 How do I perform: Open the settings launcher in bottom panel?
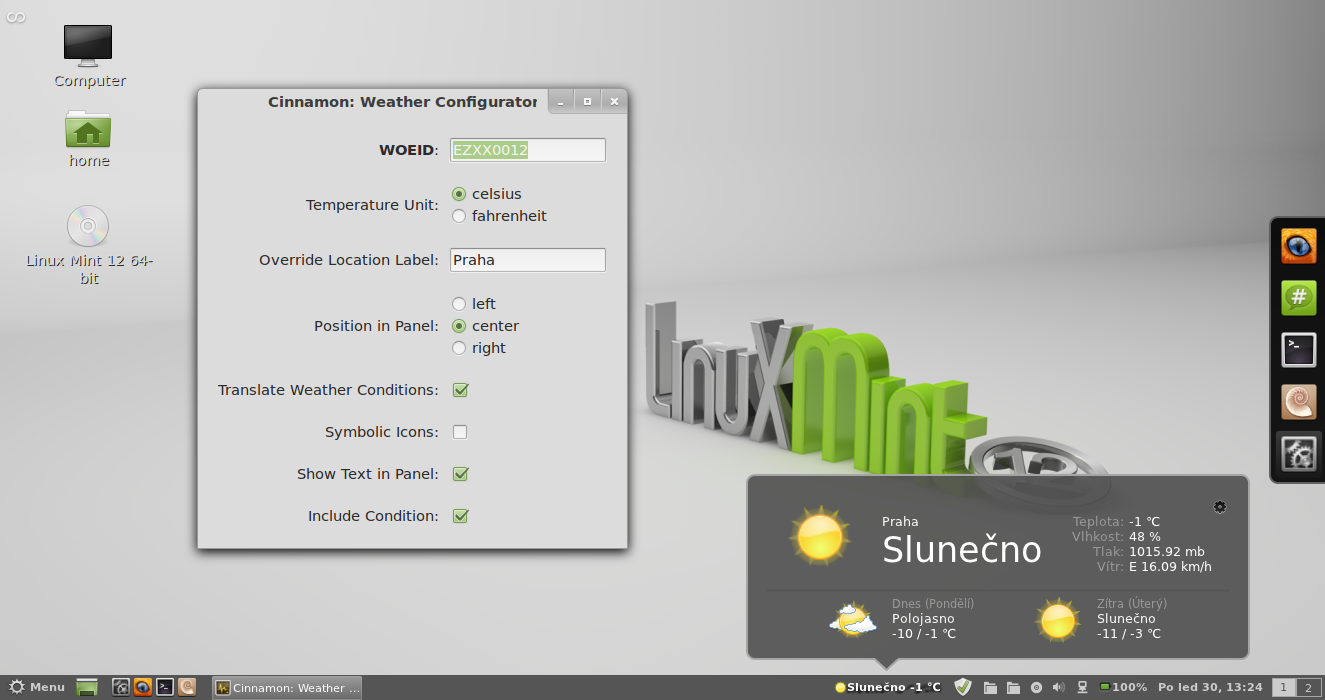pyautogui.click(x=121, y=687)
